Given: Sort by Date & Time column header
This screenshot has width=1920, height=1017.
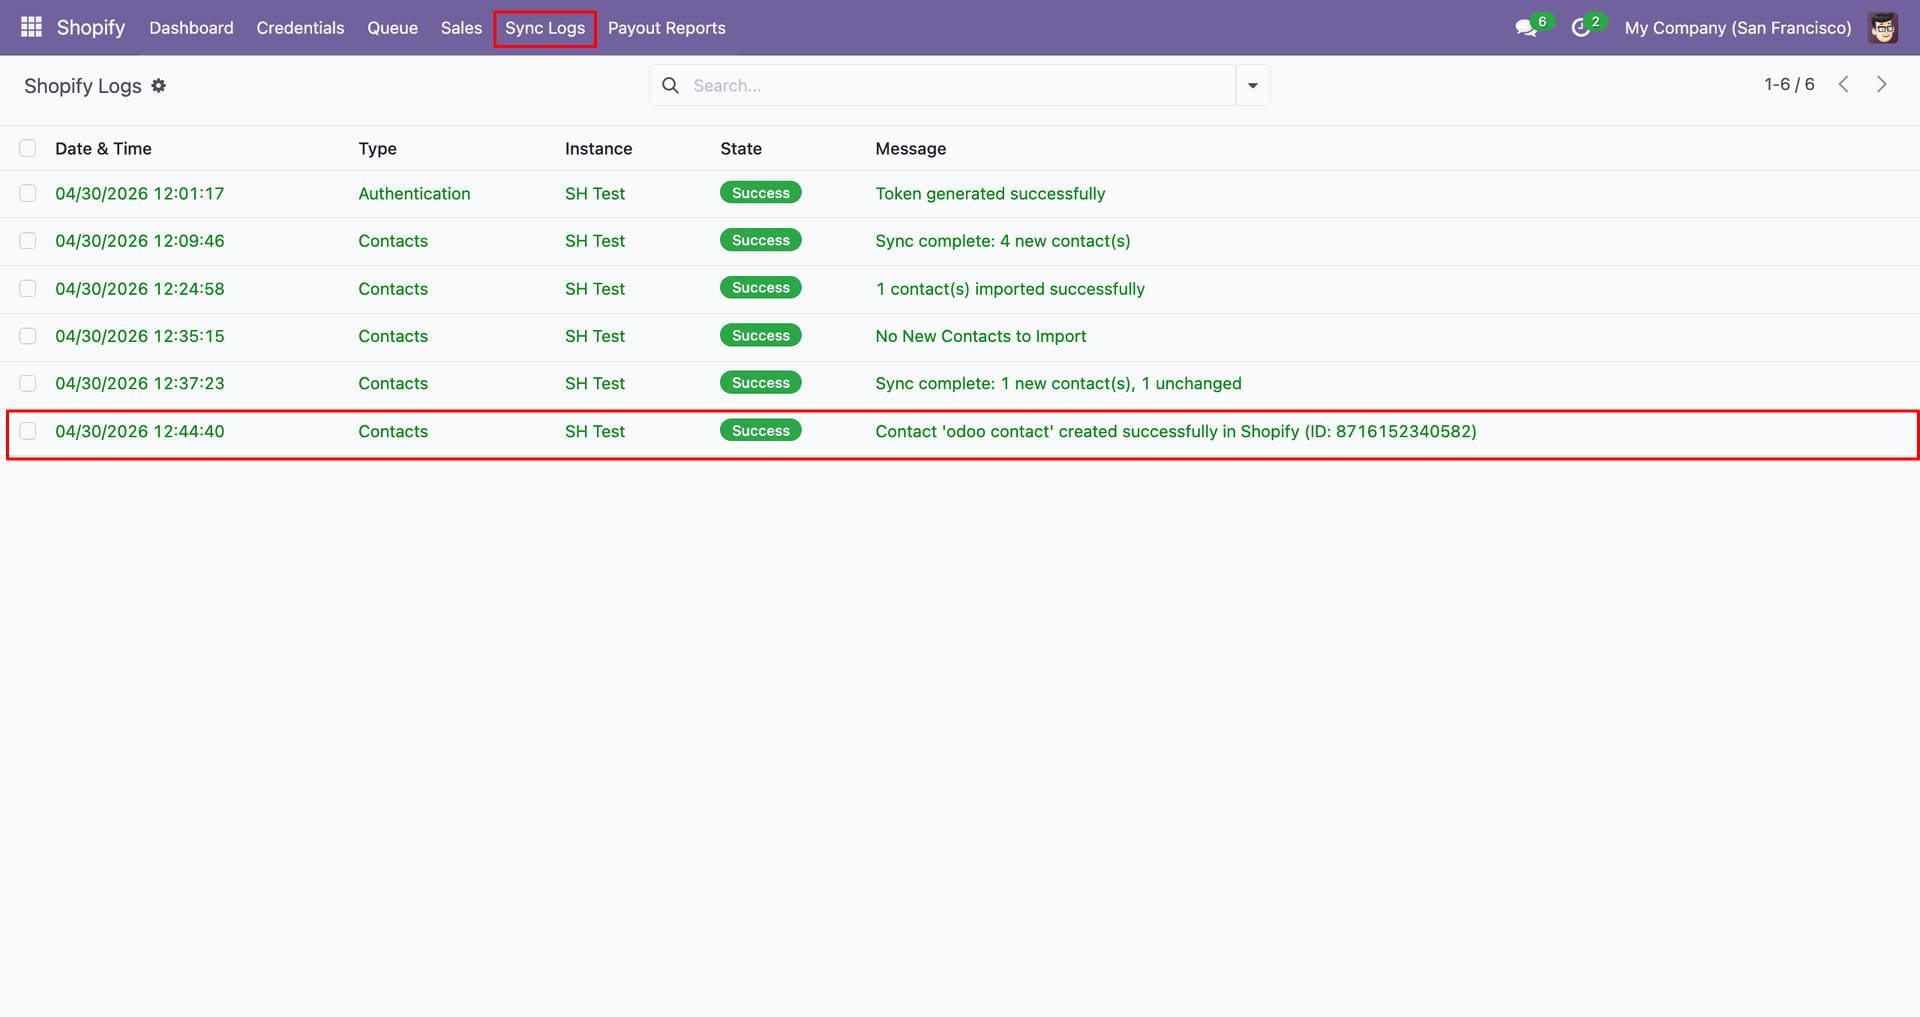Looking at the screenshot, I should 103,148.
